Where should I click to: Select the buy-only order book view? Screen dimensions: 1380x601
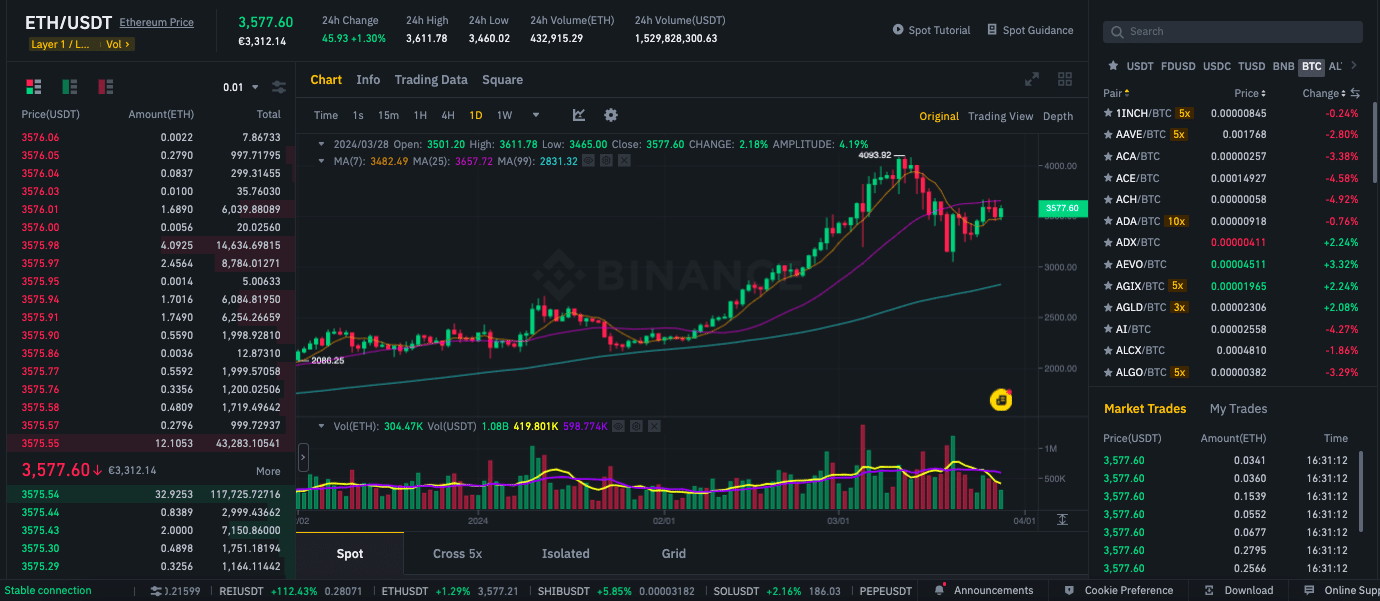coord(69,87)
